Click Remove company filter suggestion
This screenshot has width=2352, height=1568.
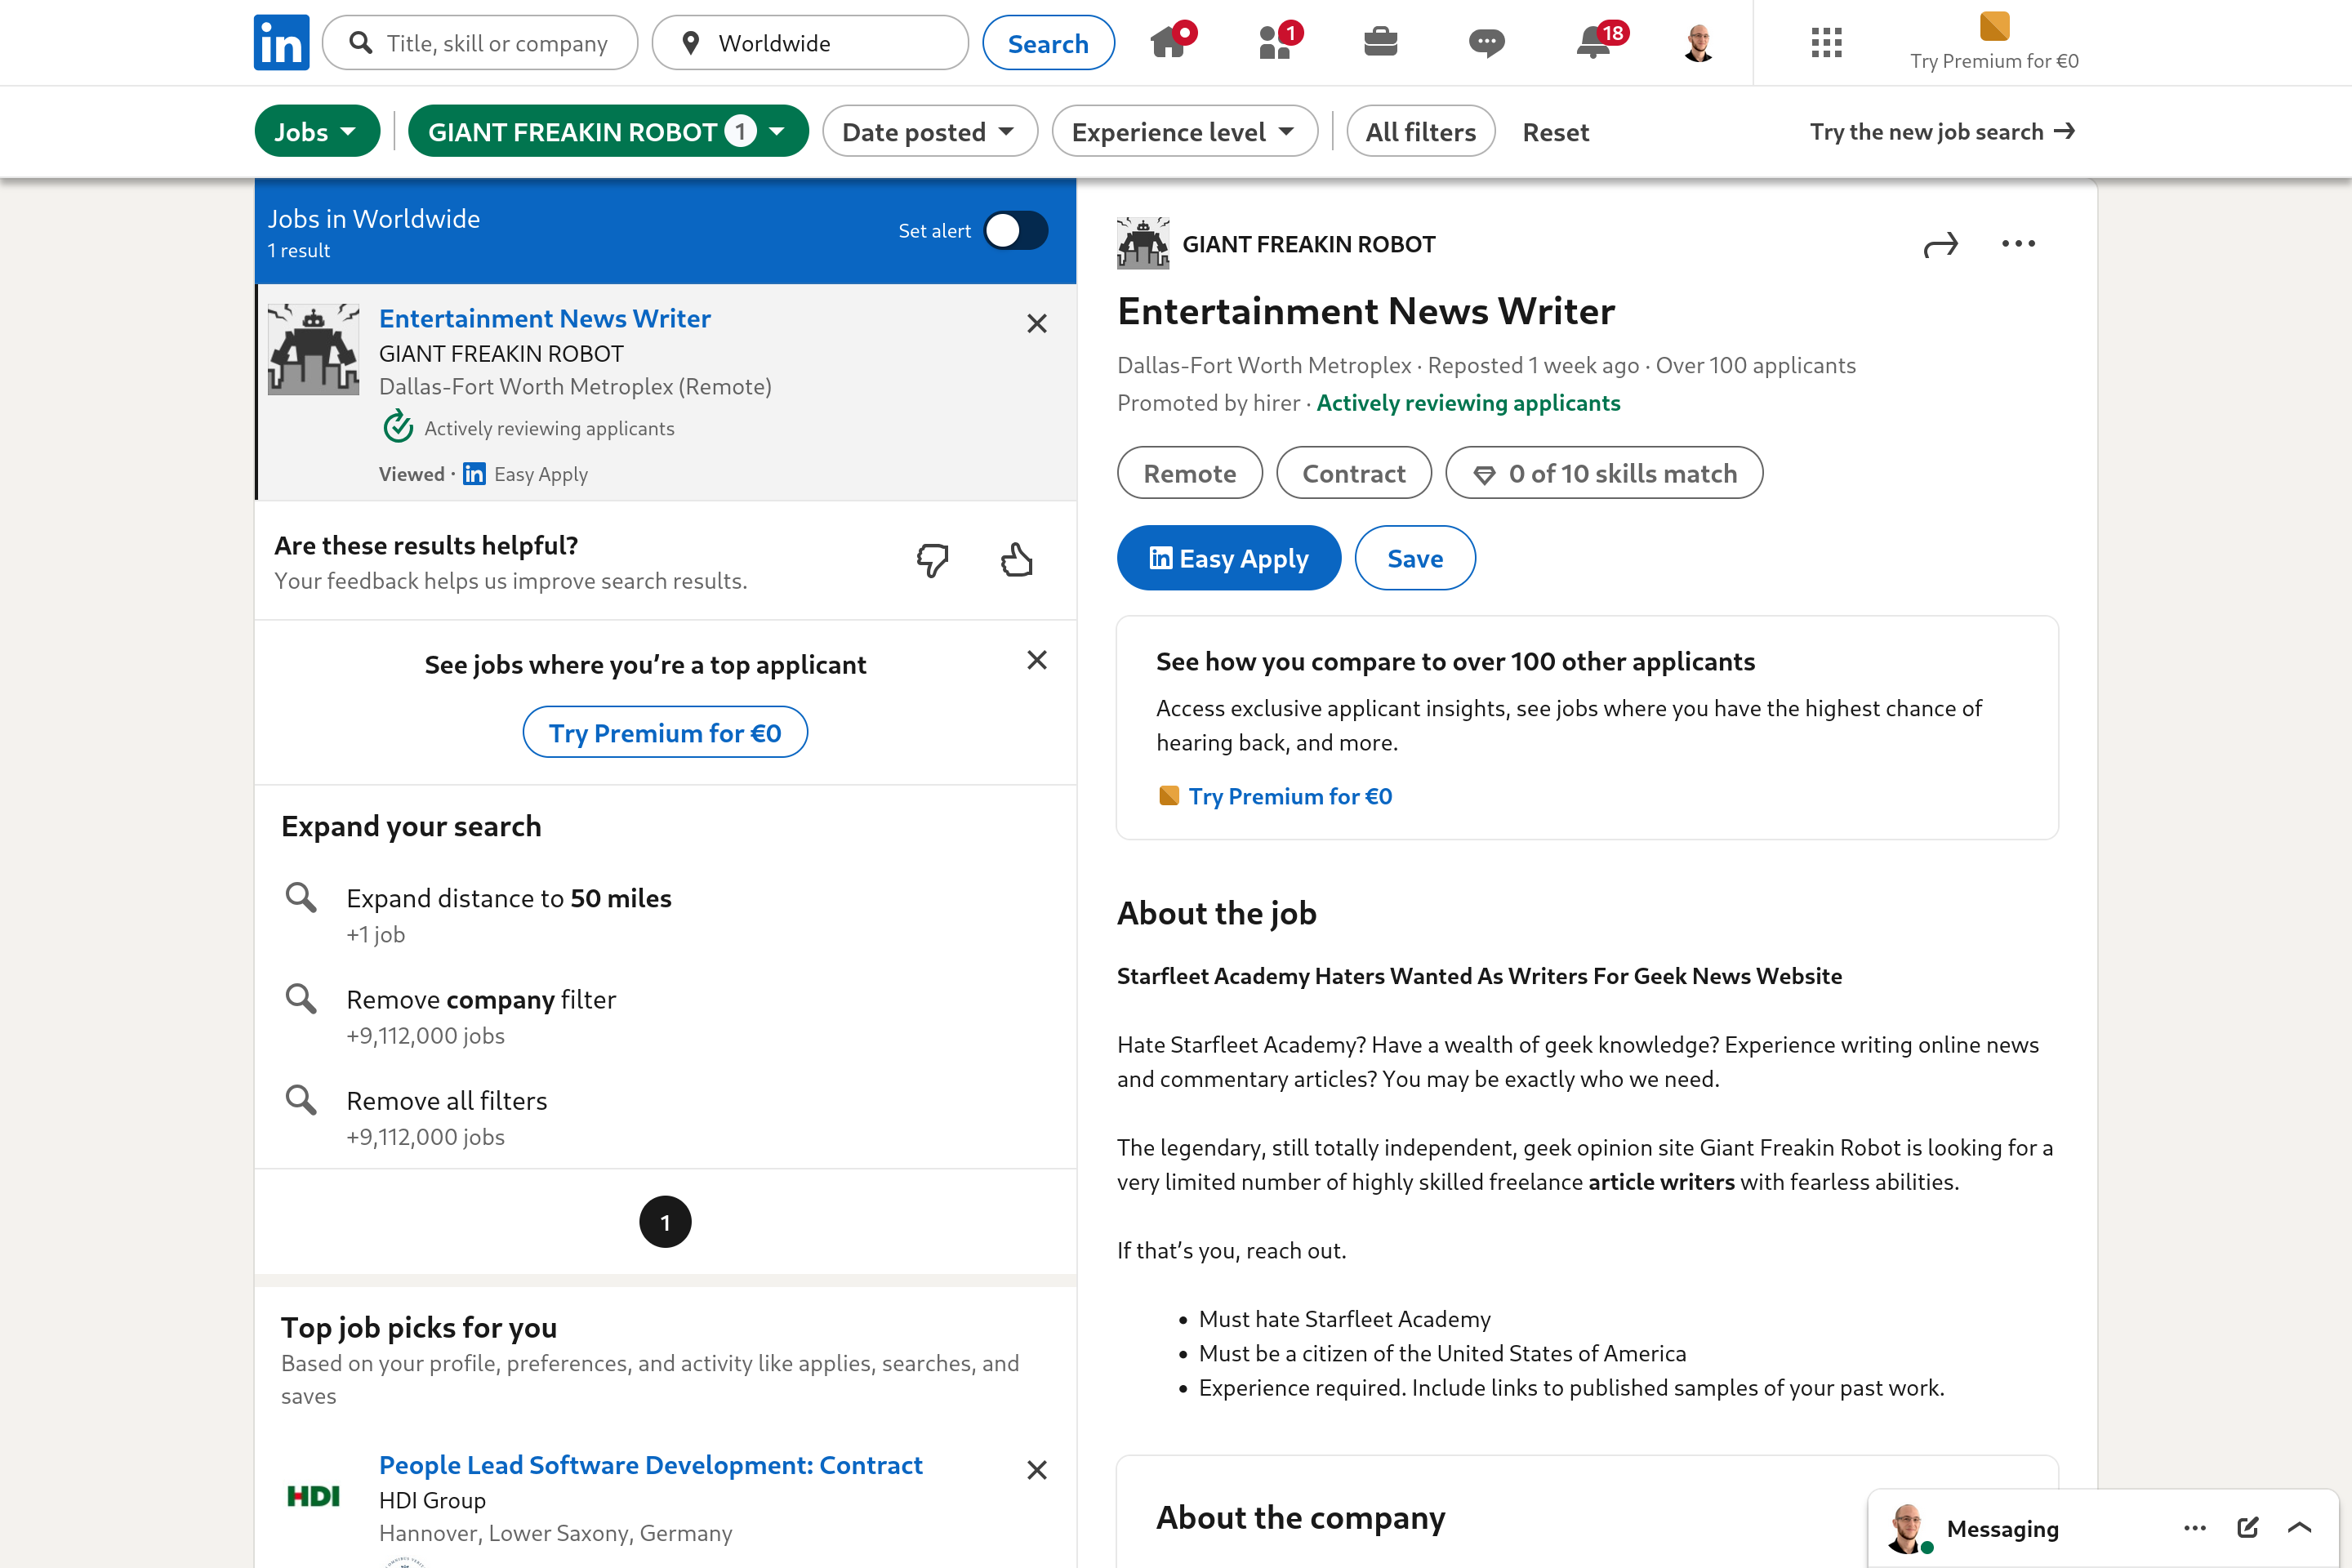(x=481, y=1000)
